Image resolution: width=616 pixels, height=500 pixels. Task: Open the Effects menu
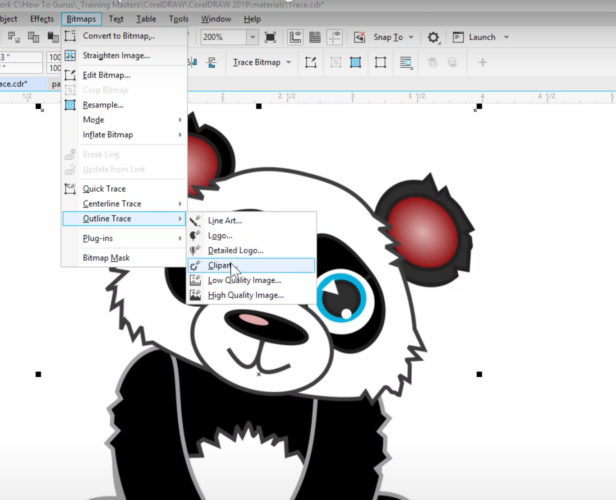point(42,19)
